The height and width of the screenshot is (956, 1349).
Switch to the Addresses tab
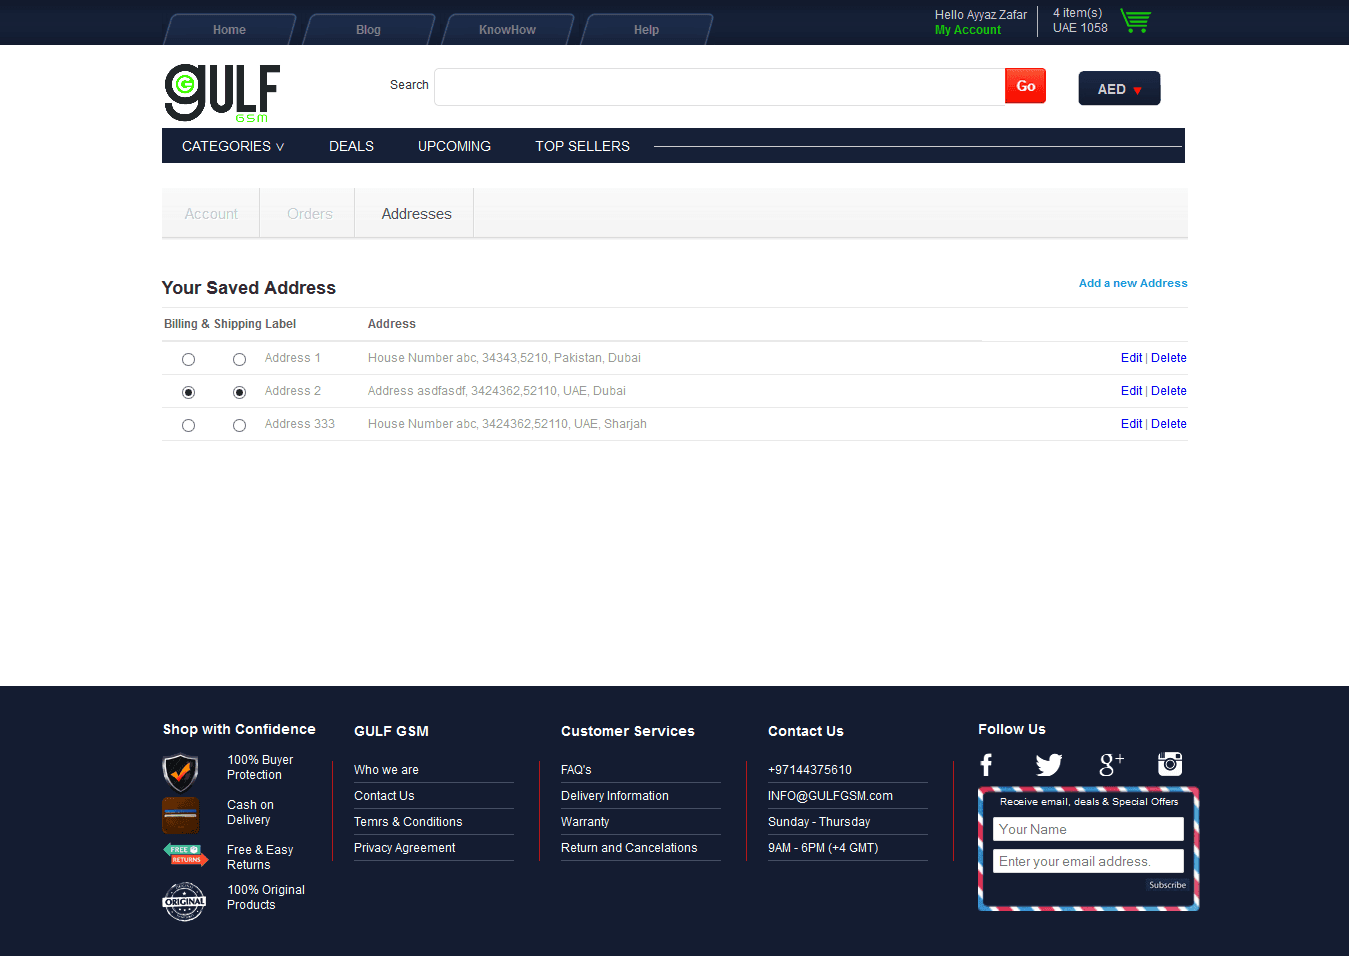[416, 213]
